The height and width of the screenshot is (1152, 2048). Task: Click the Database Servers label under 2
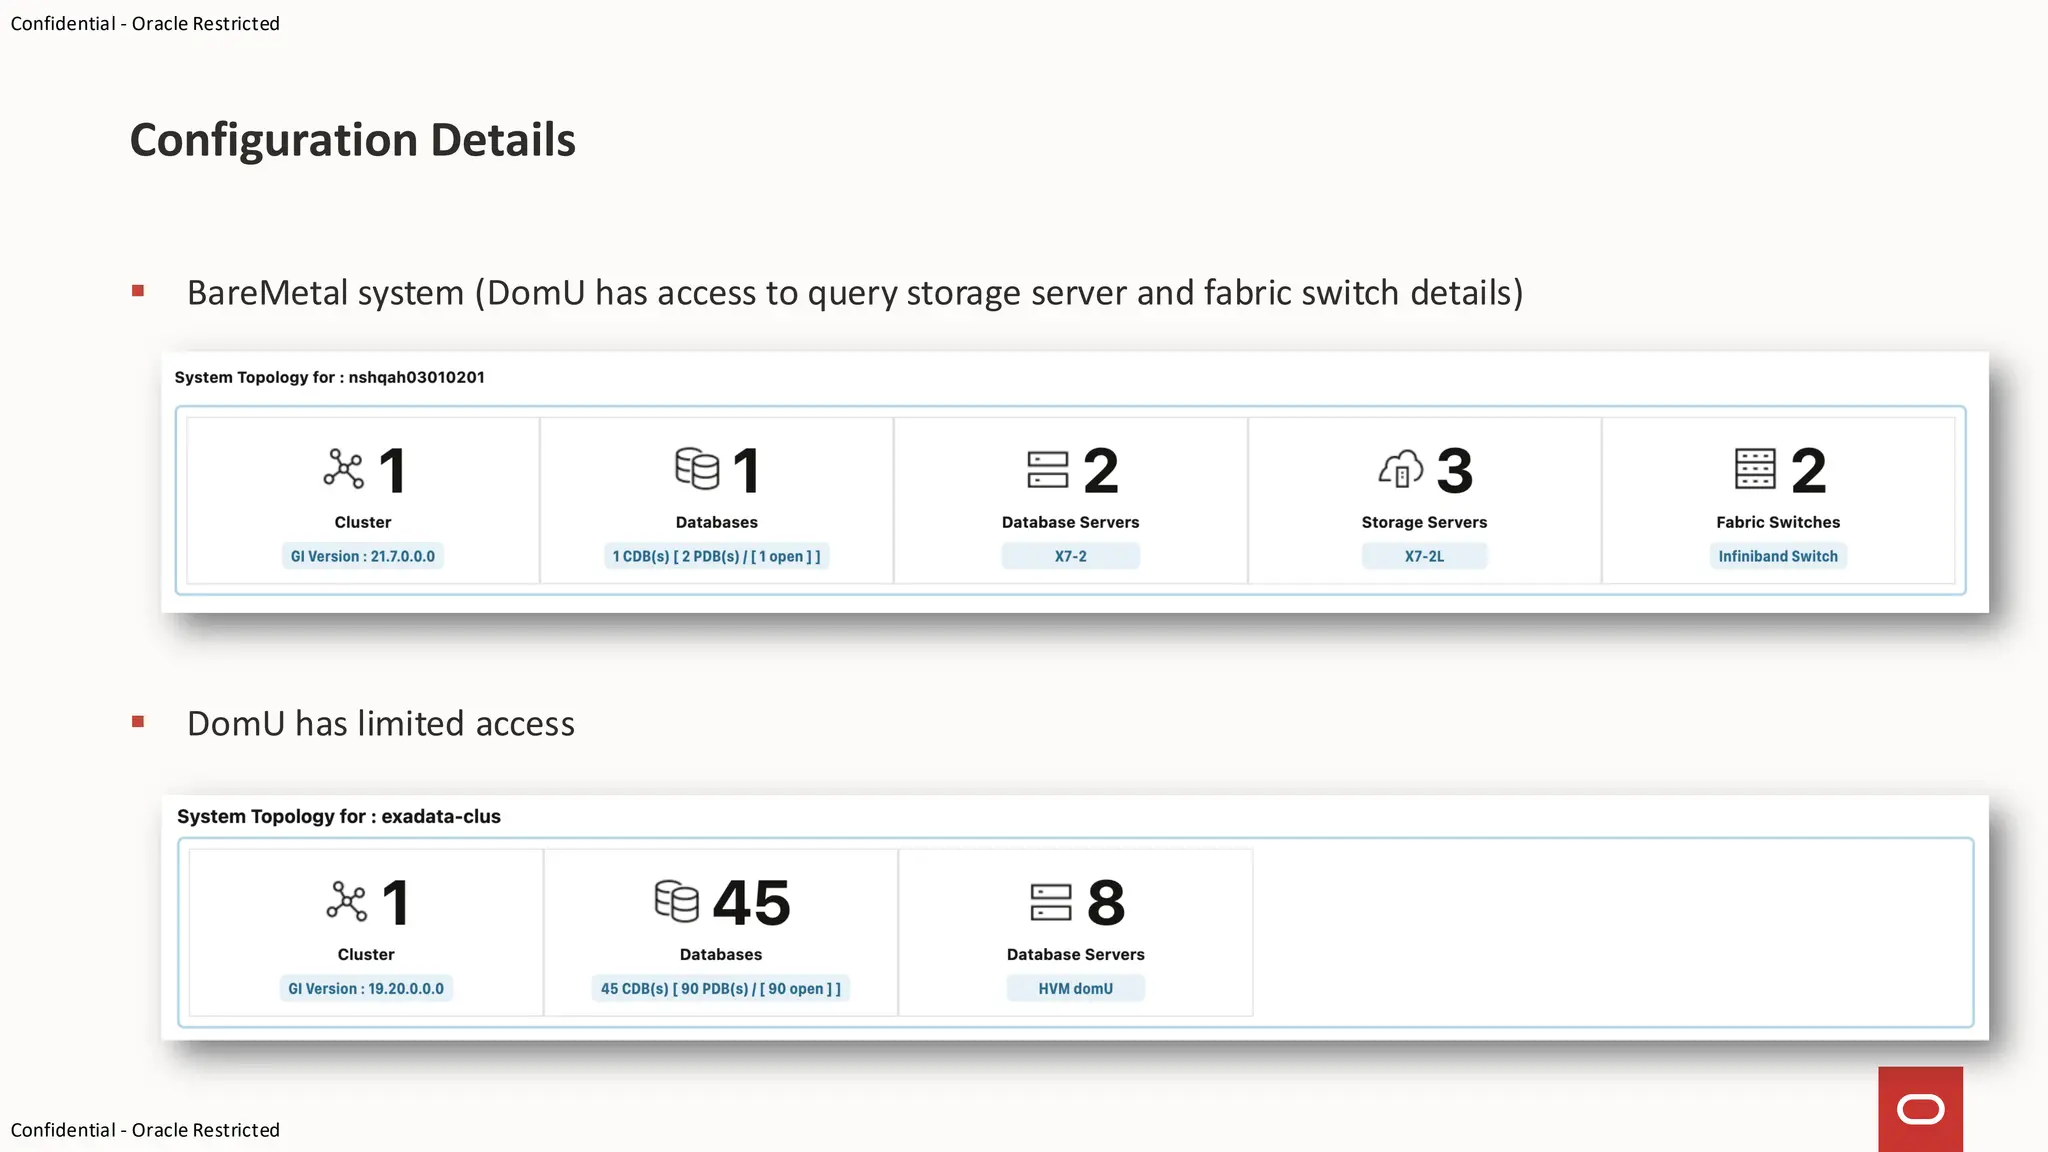[1070, 522]
